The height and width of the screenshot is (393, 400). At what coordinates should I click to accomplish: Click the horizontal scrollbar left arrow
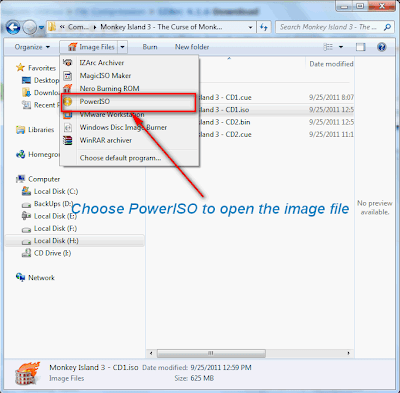[151, 353]
